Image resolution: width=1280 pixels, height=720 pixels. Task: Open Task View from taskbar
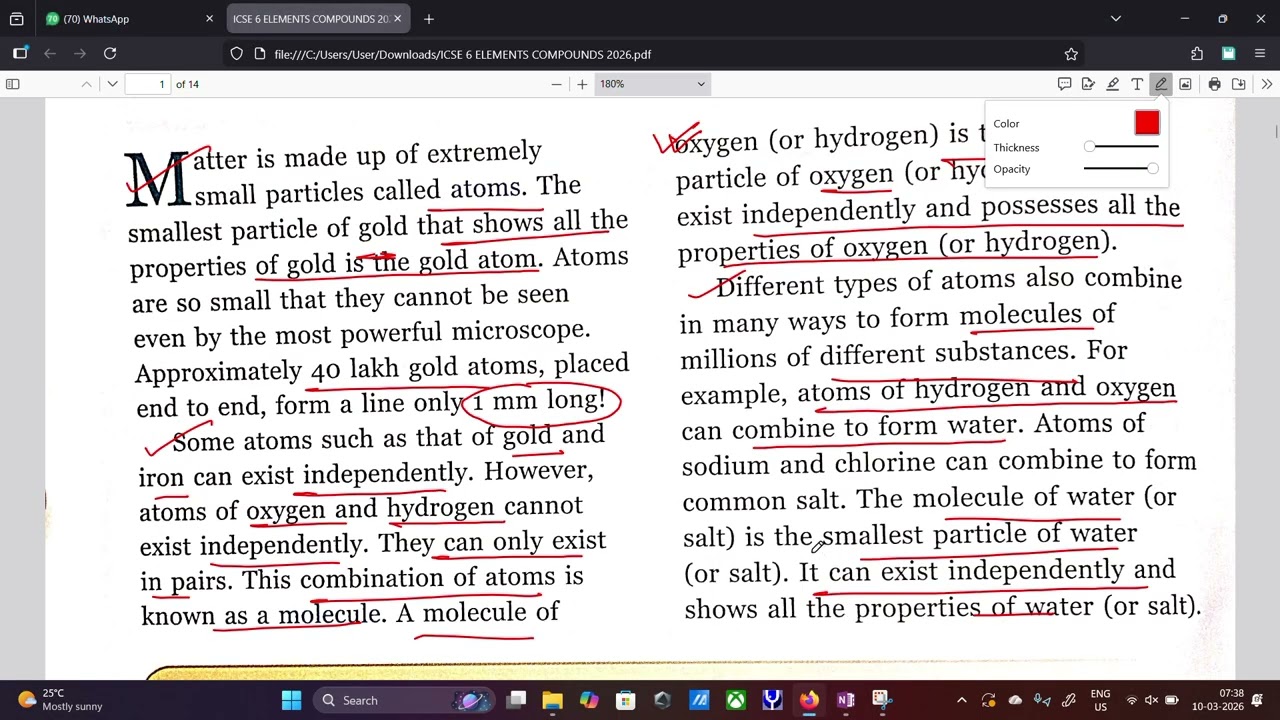tap(516, 700)
